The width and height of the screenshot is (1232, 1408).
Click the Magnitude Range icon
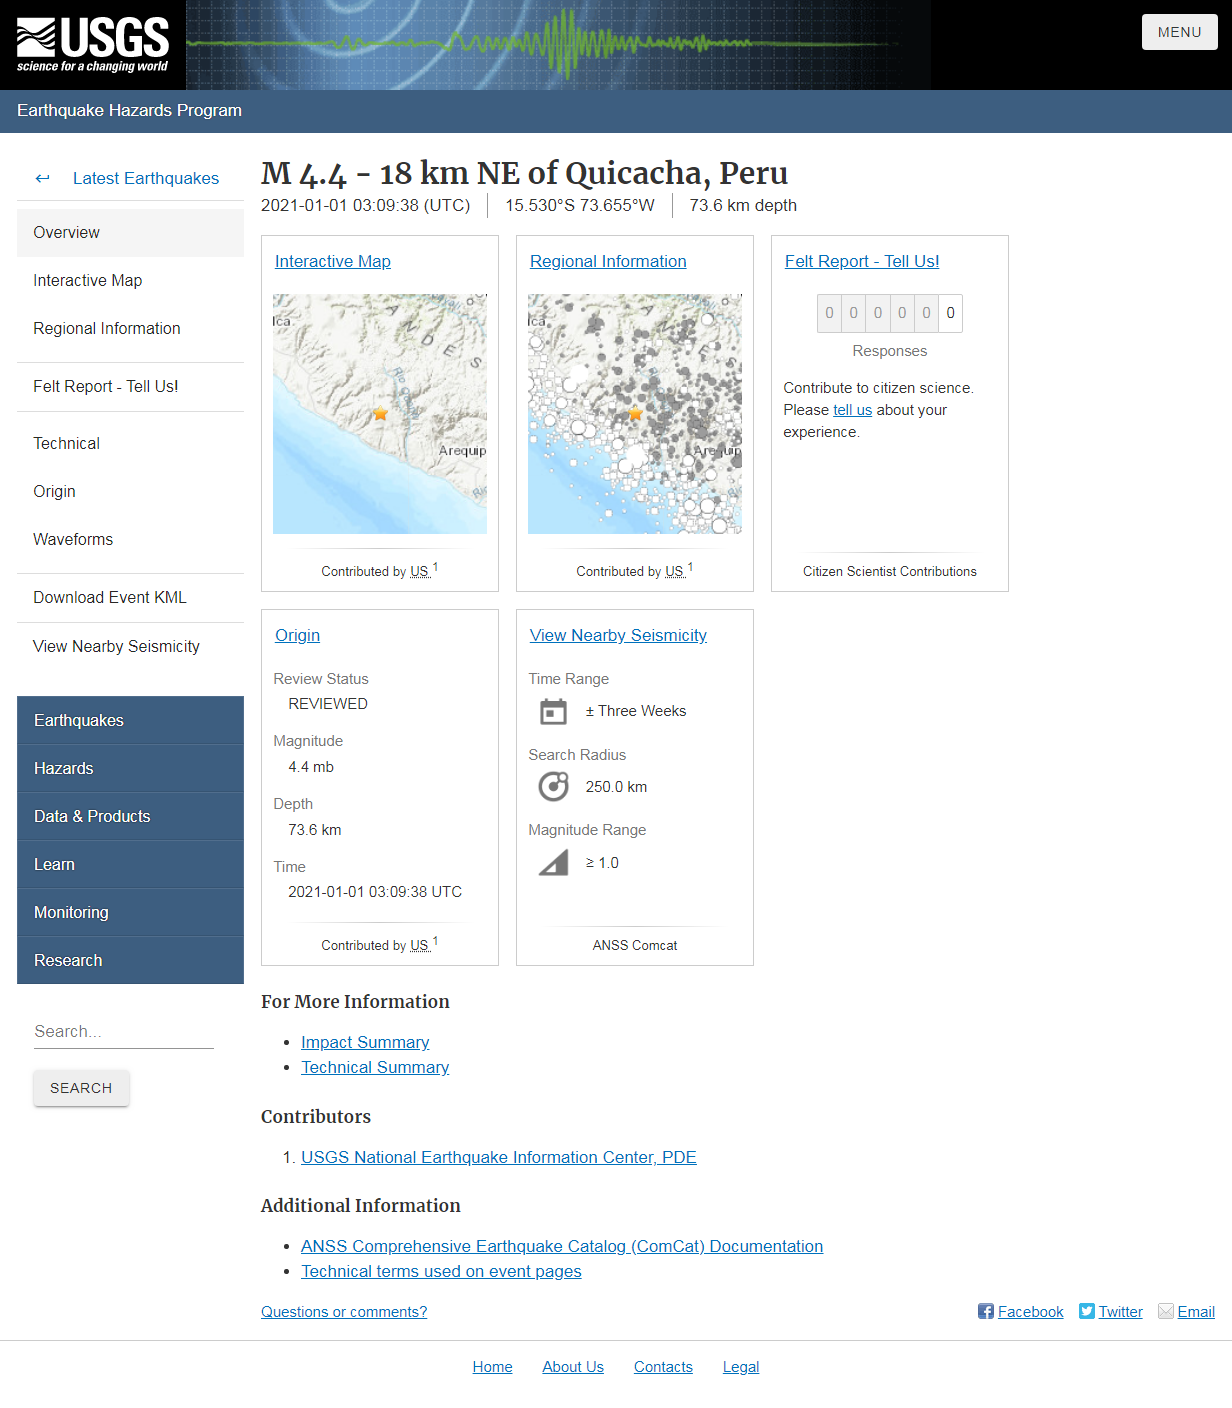point(553,862)
